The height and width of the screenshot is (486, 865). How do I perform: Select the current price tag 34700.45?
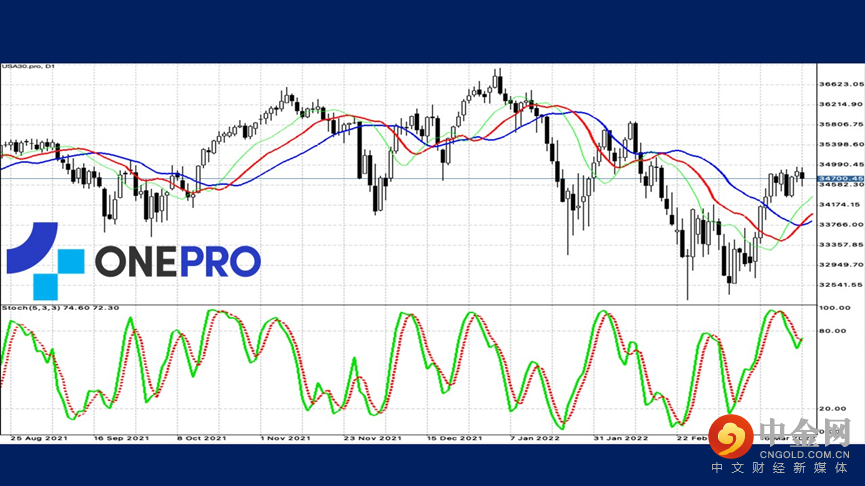[841, 179]
